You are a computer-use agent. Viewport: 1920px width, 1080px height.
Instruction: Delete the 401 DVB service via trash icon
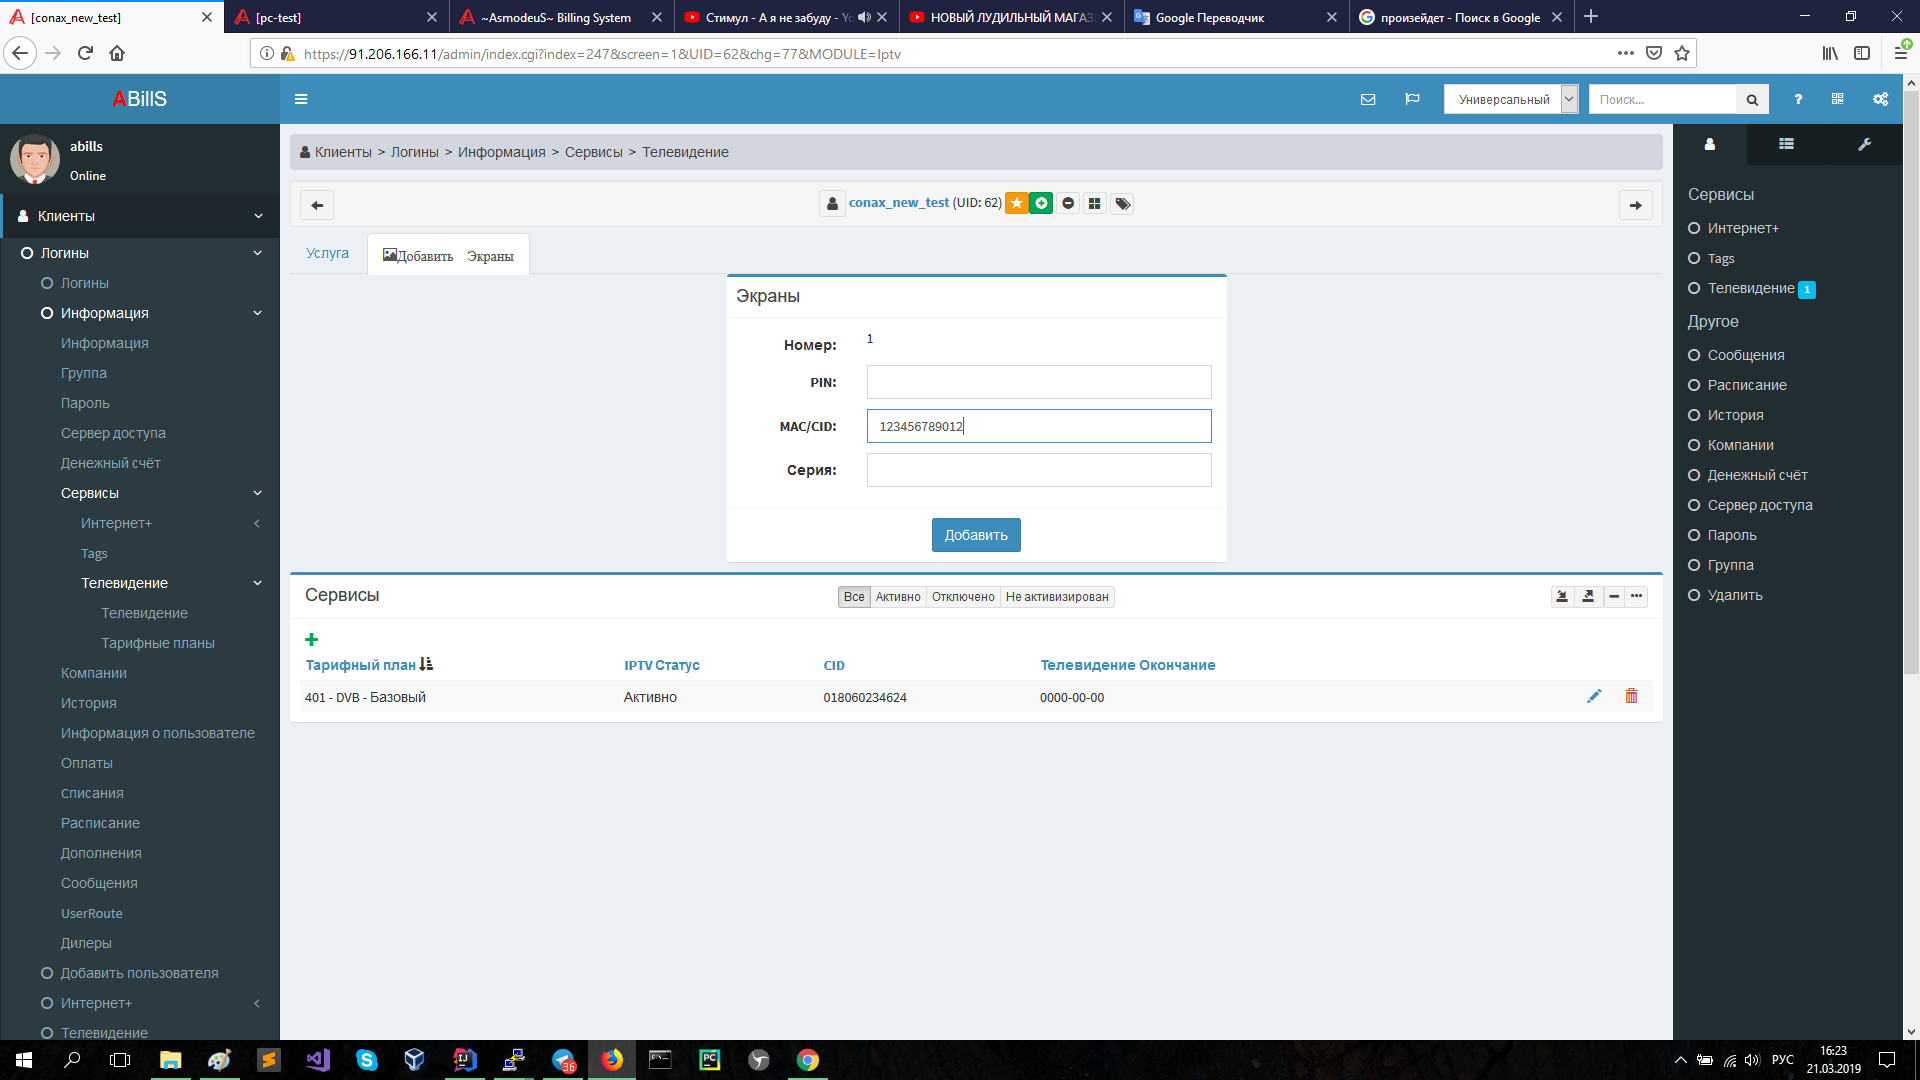(1631, 696)
